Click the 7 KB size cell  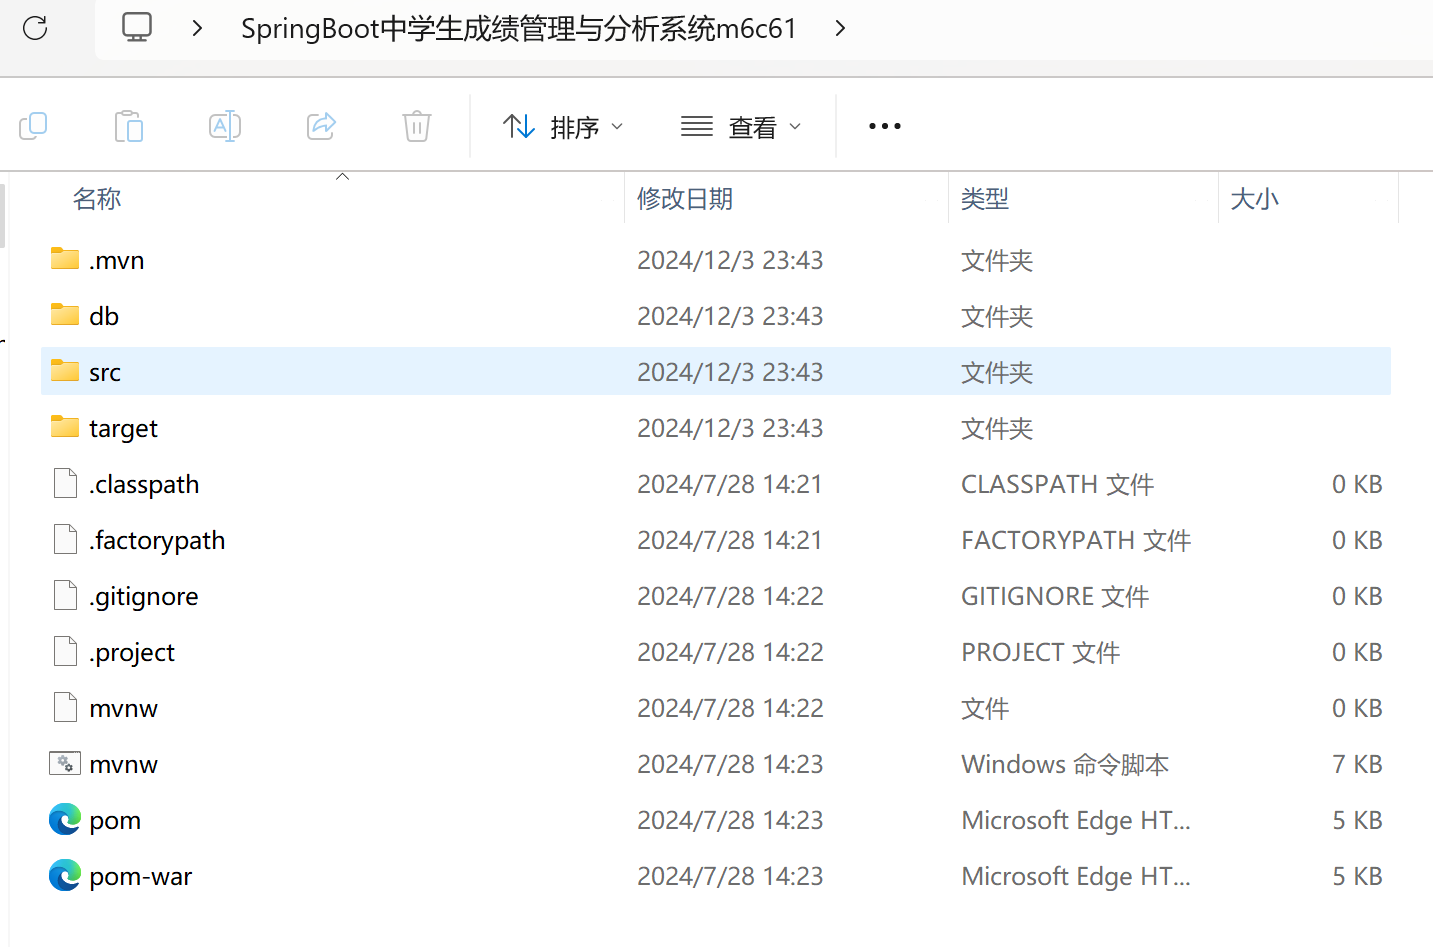[1357, 764]
